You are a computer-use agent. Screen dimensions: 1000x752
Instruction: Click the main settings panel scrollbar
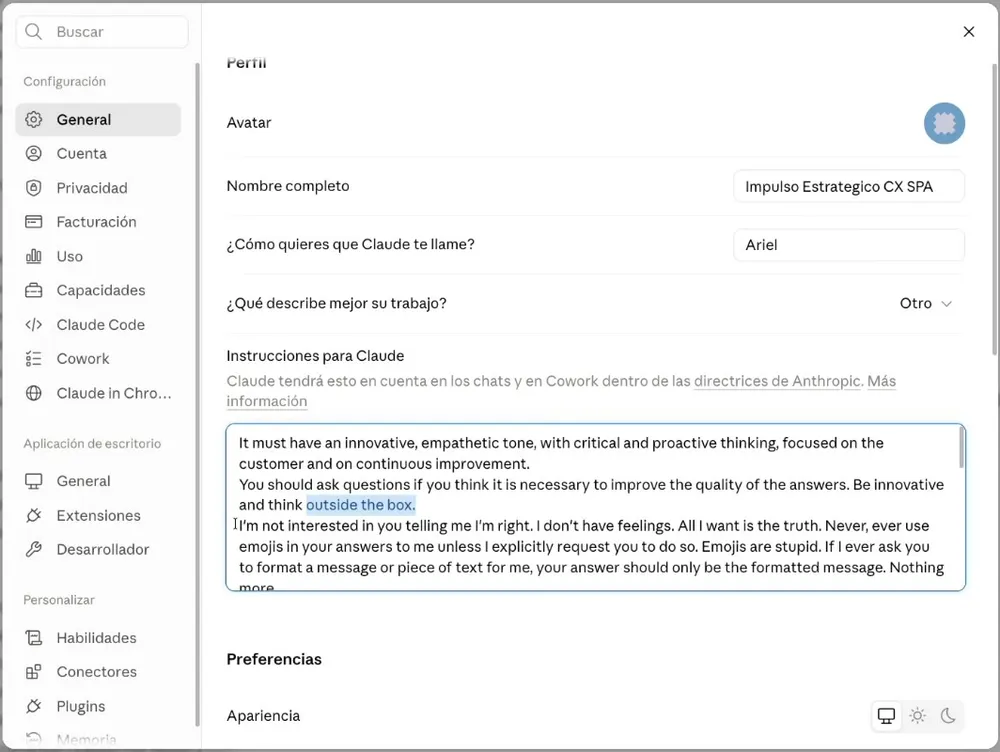coord(995,209)
